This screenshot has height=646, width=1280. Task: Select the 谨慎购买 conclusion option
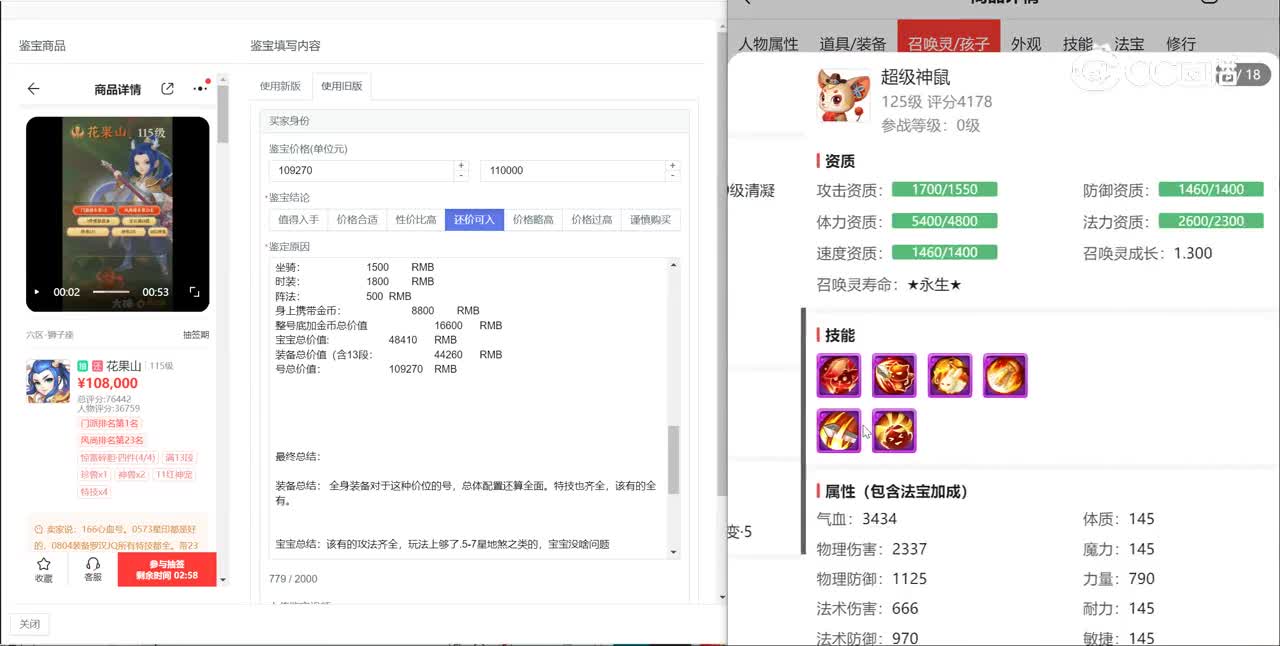coord(650,220)
